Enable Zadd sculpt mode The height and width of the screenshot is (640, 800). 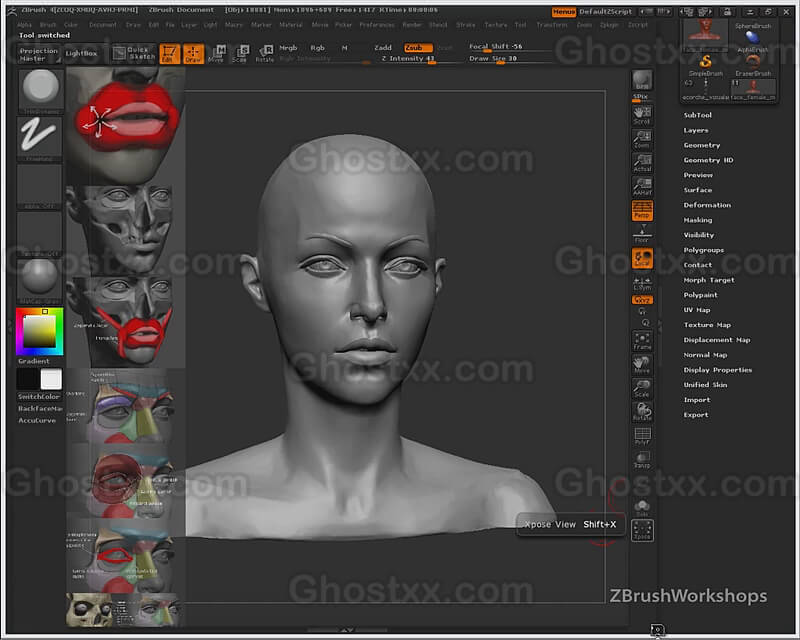click(x=383, y=47)
